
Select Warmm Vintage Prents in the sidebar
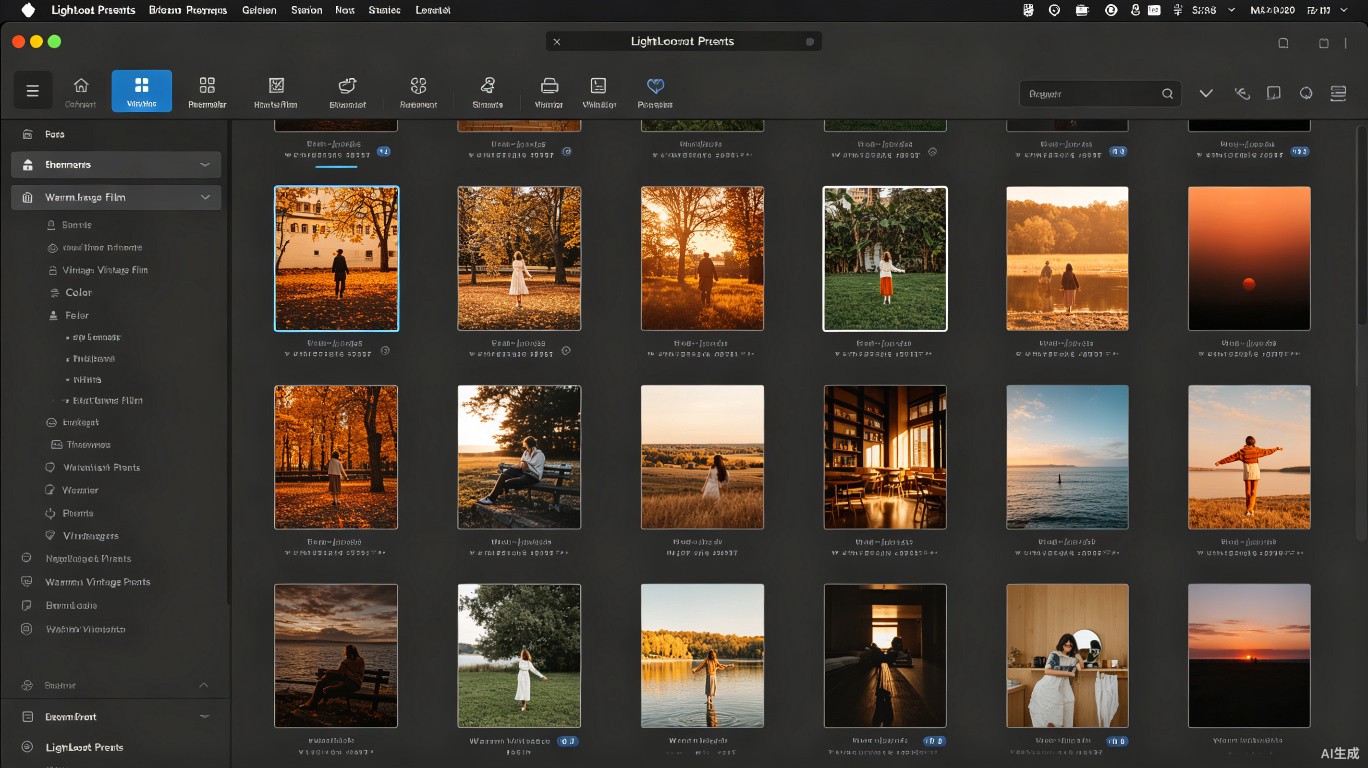[98, 582]
